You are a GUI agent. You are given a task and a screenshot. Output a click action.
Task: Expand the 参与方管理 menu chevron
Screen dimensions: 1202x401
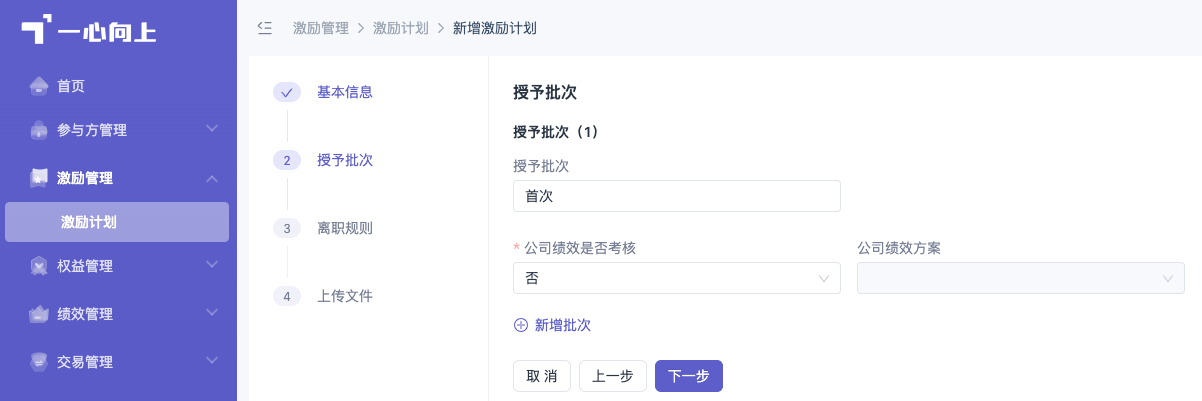click(212, 129)
